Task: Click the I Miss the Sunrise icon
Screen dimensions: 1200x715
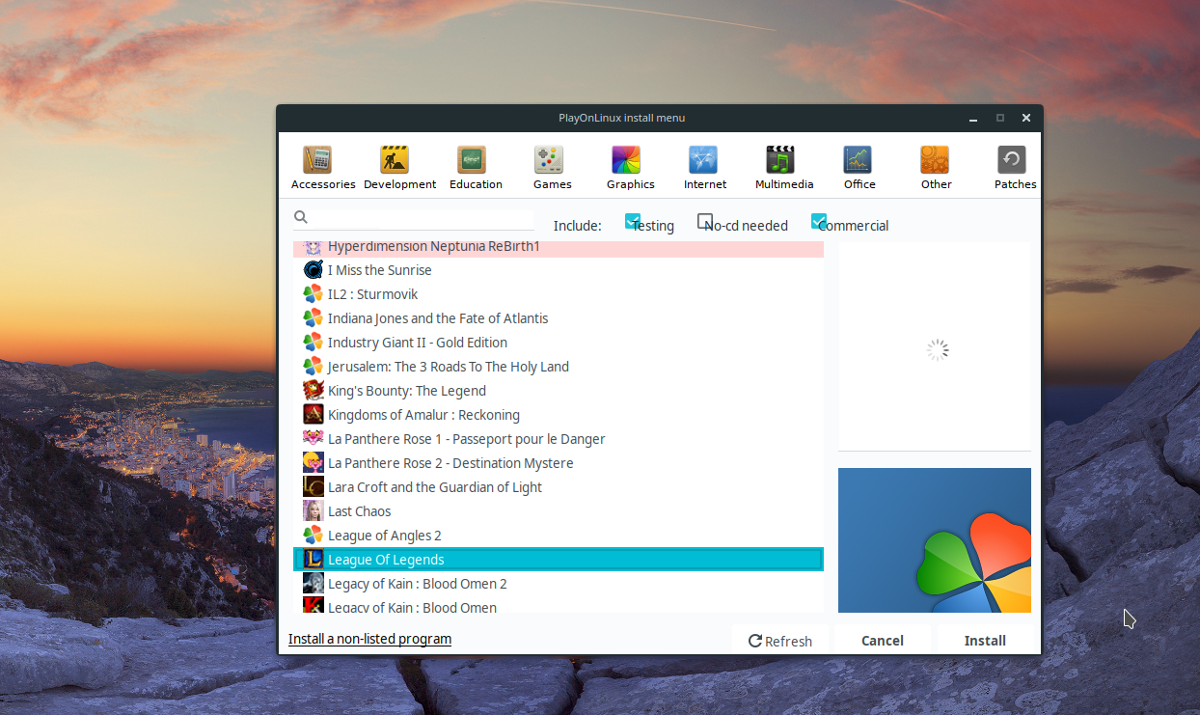Action: point(313,270)
